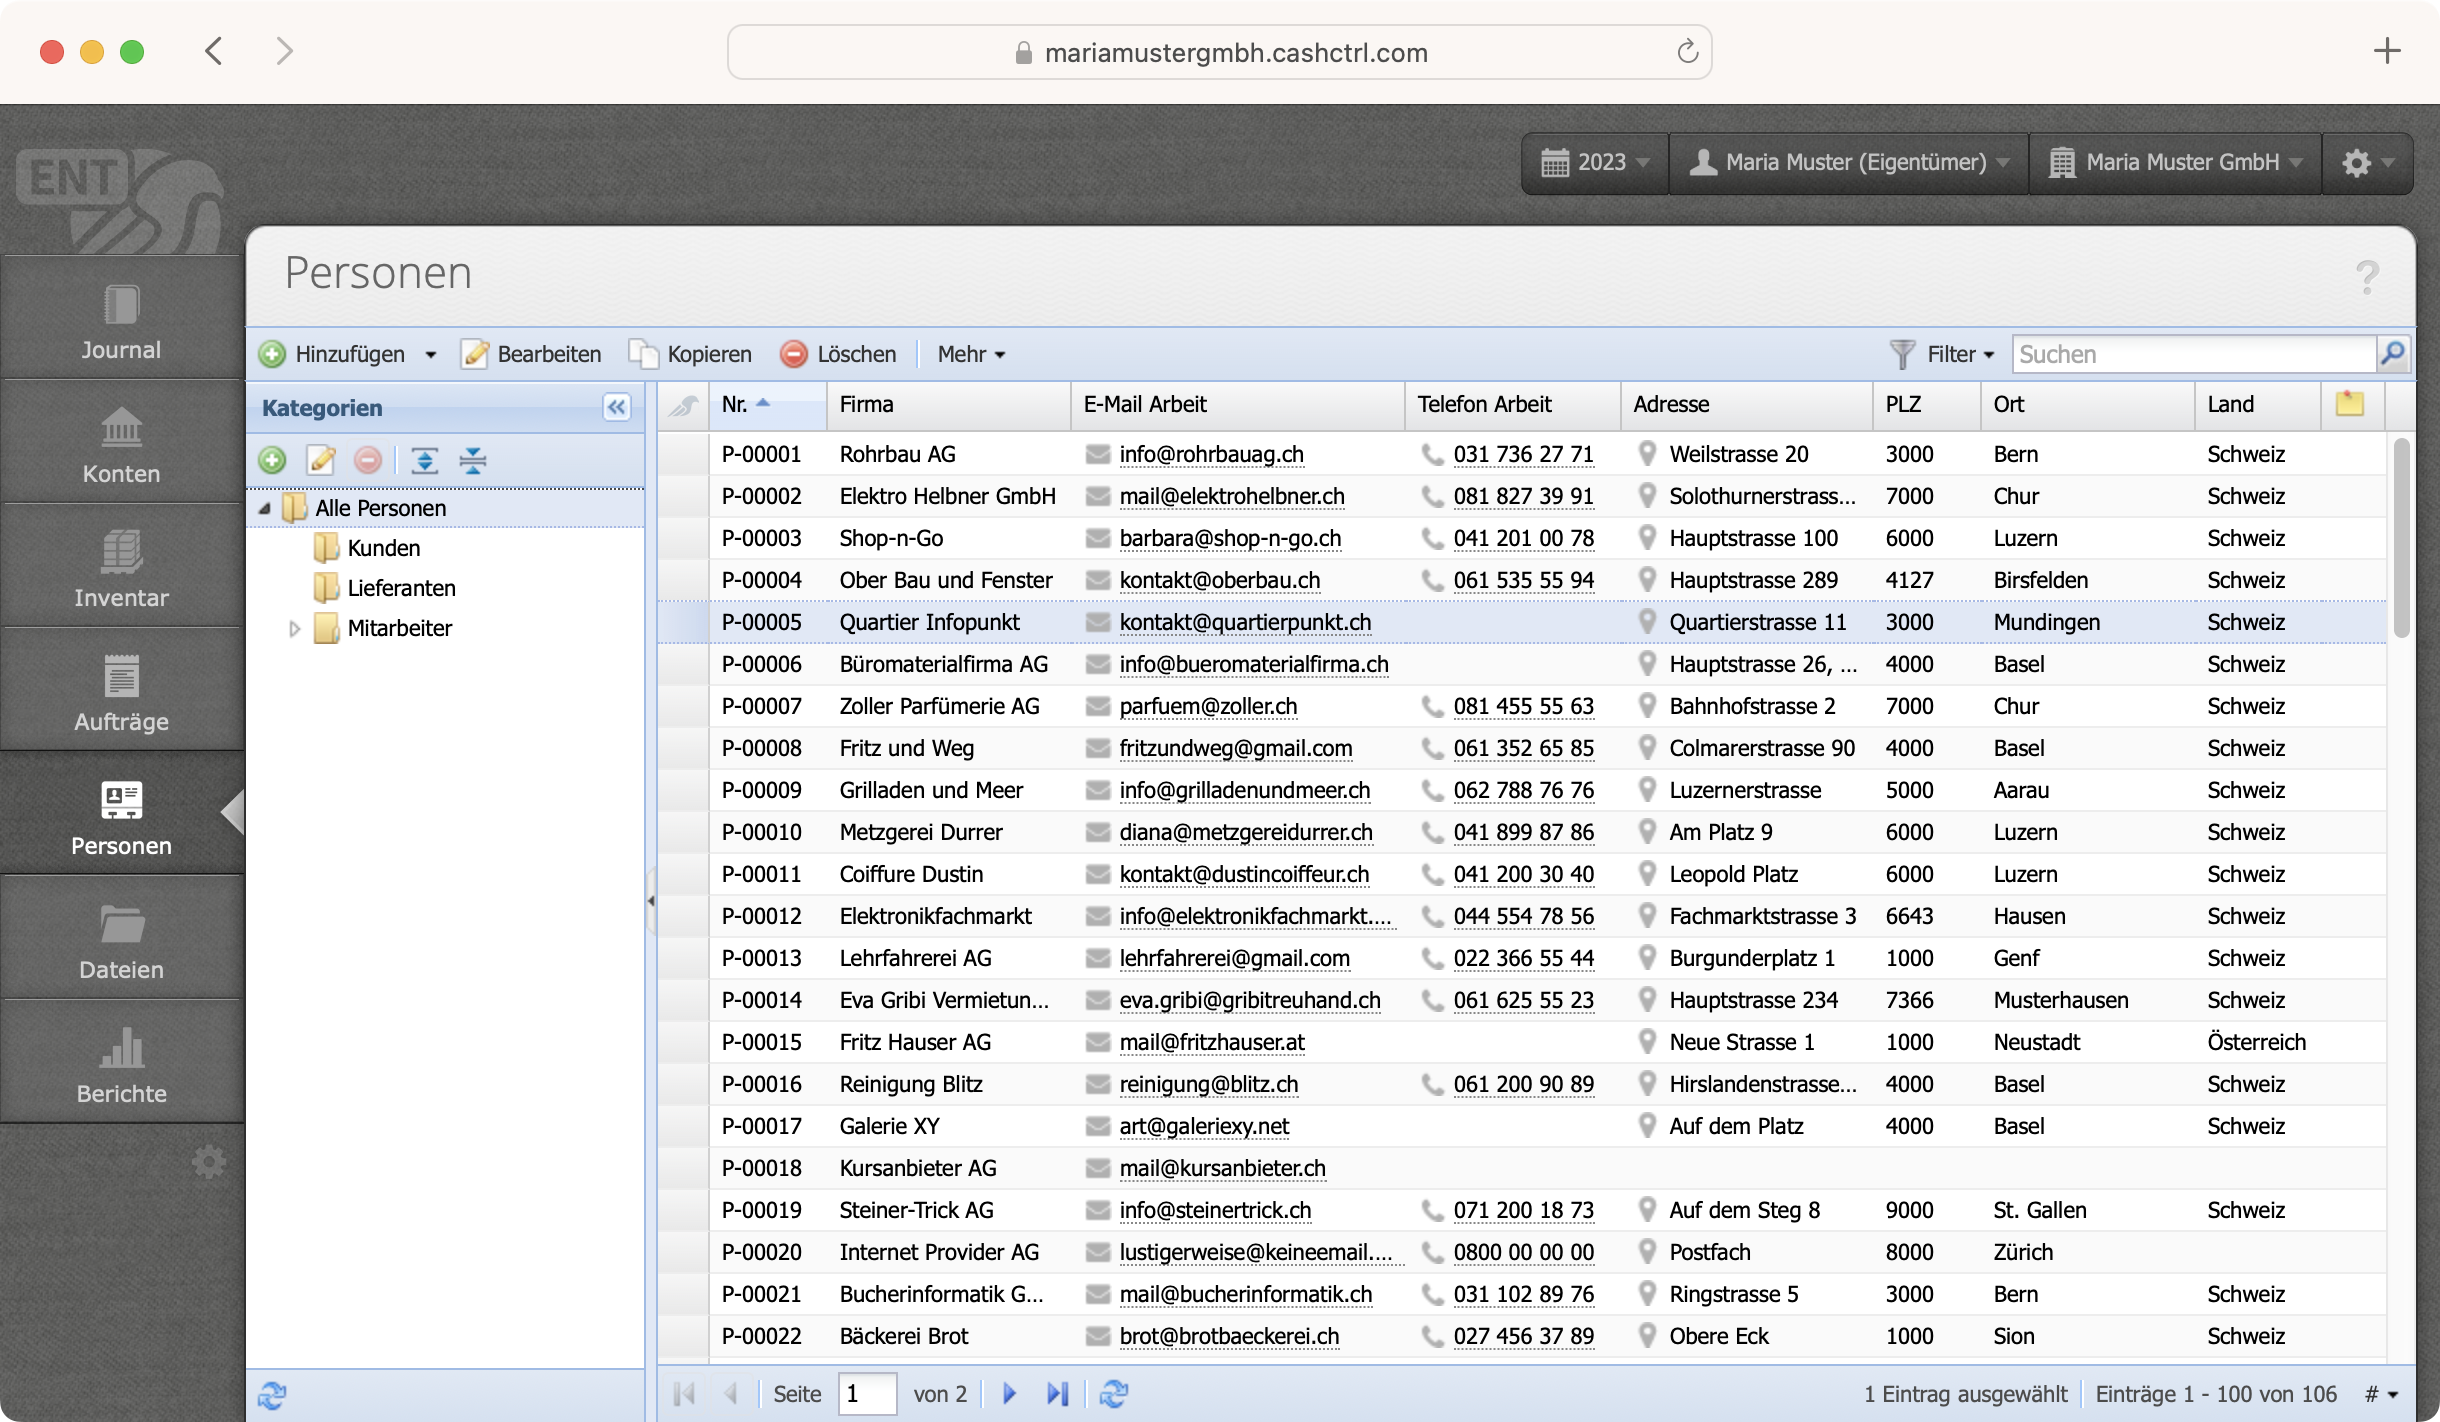The width and height of the screenshot is (2440, 1422).
Task: Click the Suchen search field
Action: (x=2192, y=354)
